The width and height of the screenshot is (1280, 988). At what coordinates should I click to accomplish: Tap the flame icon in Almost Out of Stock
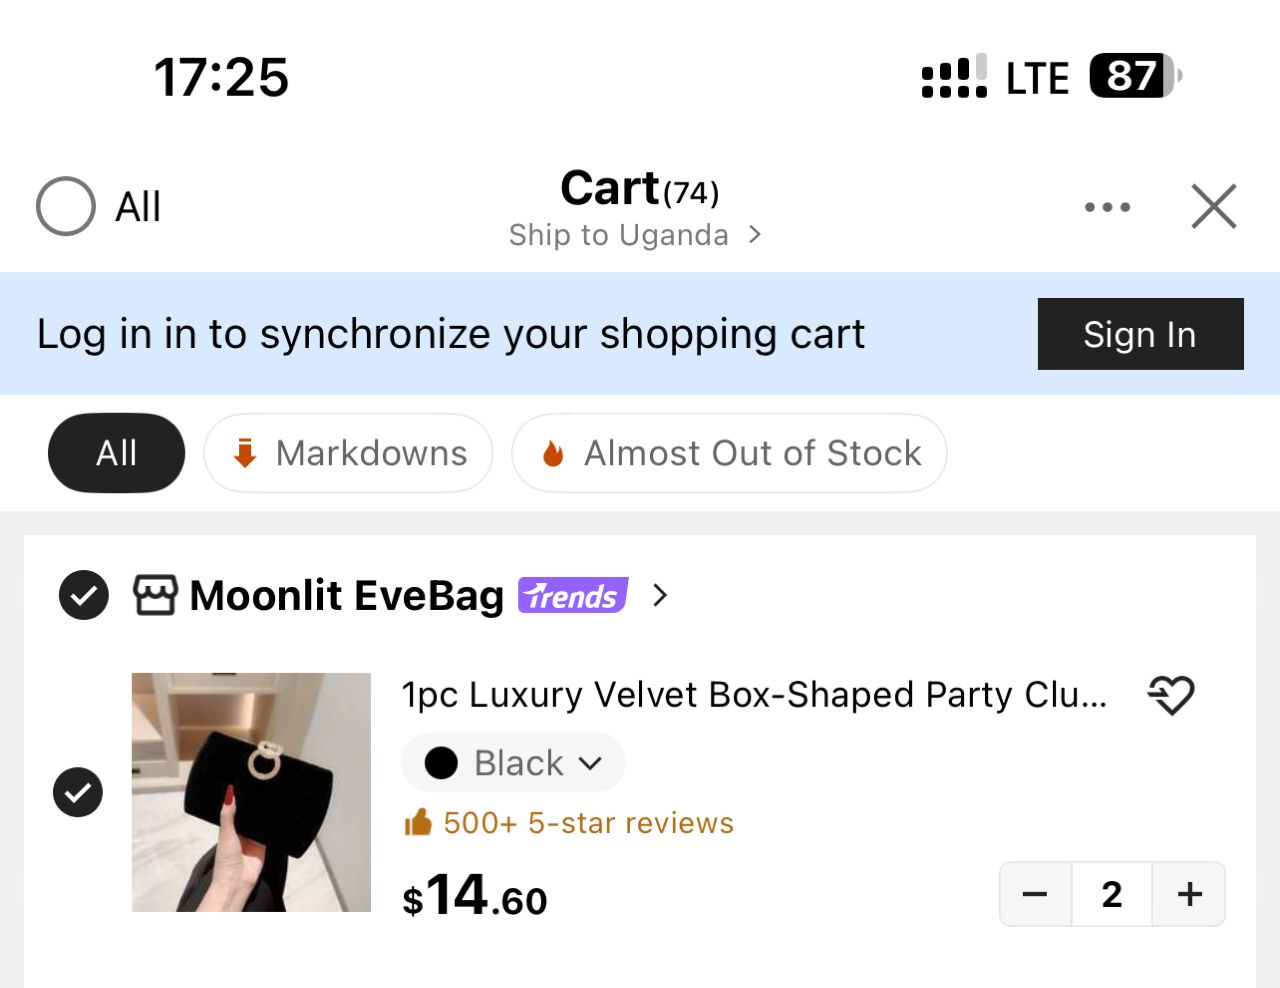[553, 454]
